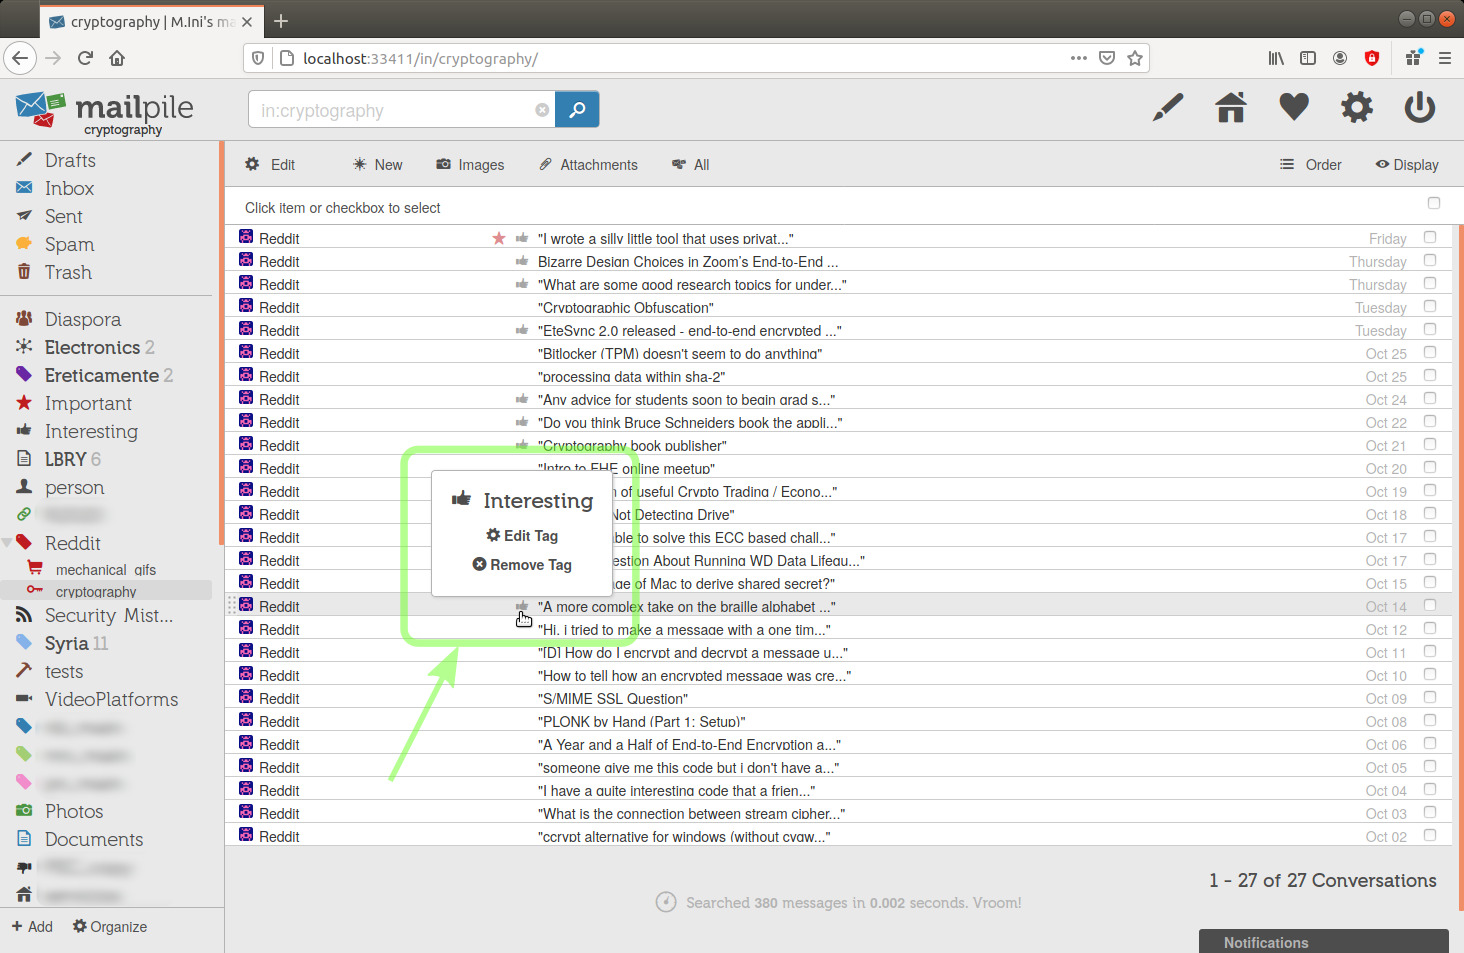The height and width of the screenshot is (953, 1464).
Task: Open the "S/MIME SSL Question" message
Action: [613, 698]
